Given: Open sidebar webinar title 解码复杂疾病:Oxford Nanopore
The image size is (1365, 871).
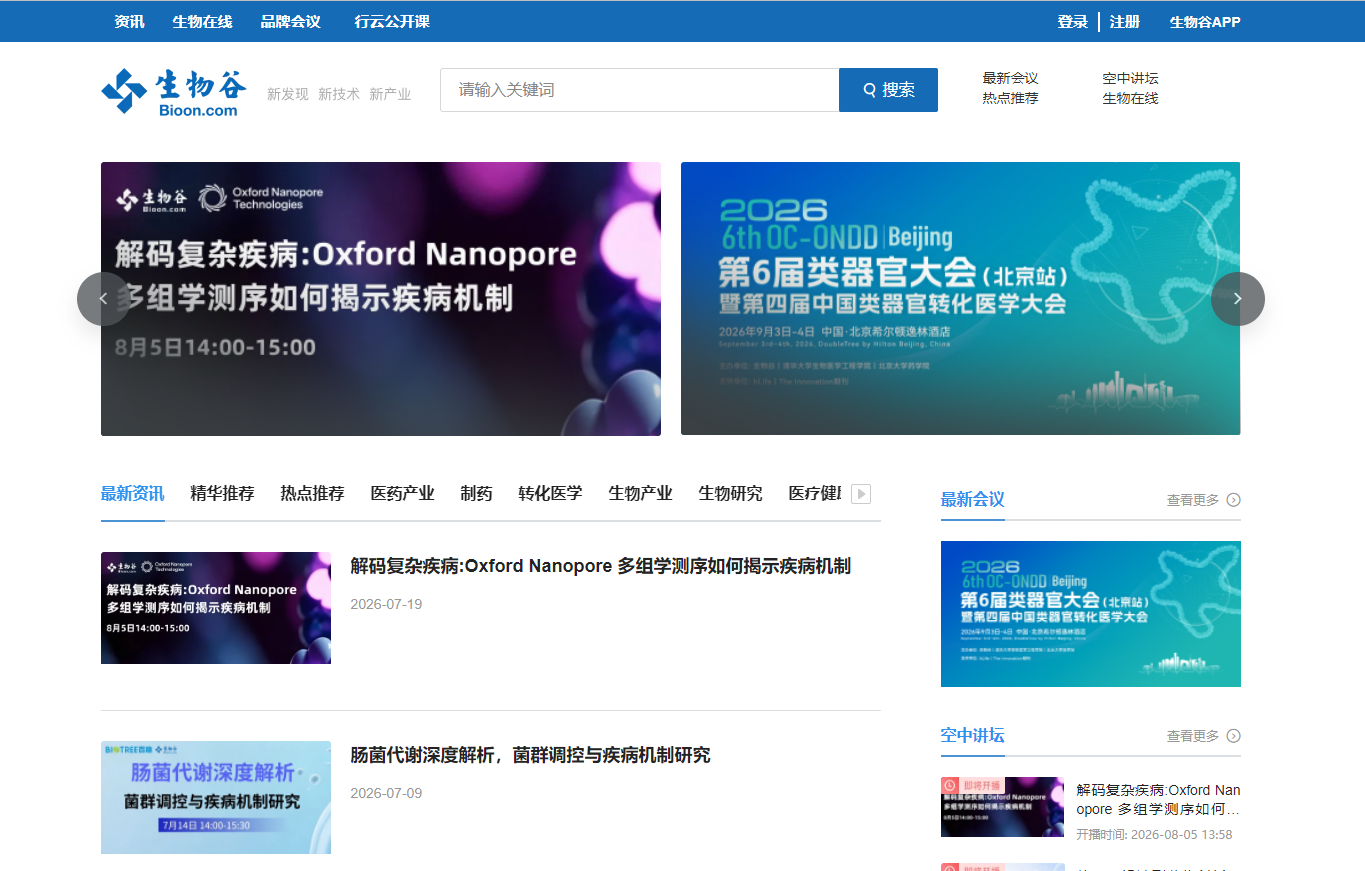Looking at the screenshot, I should click(1158, 799).
